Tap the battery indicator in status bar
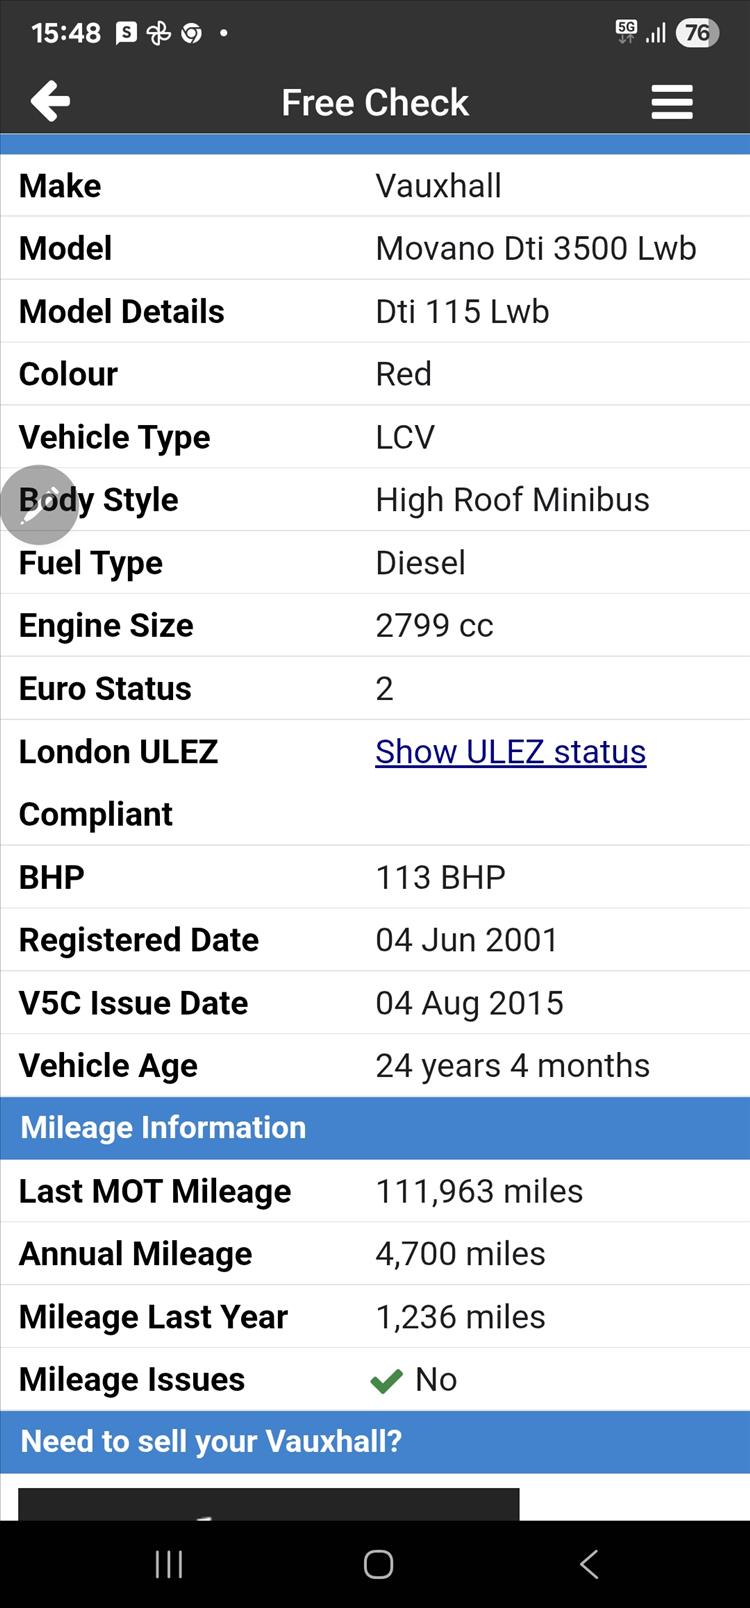 click(697, 33)
